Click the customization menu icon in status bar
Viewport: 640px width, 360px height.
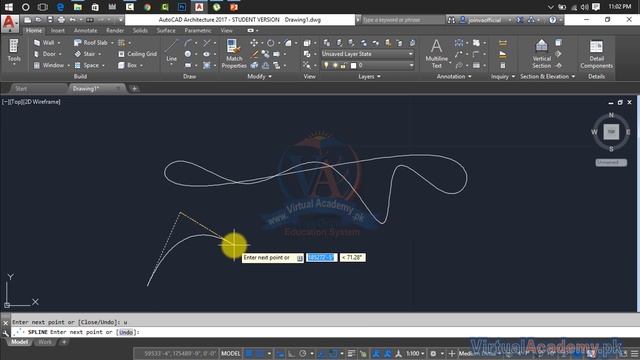[x=635, y=353]
